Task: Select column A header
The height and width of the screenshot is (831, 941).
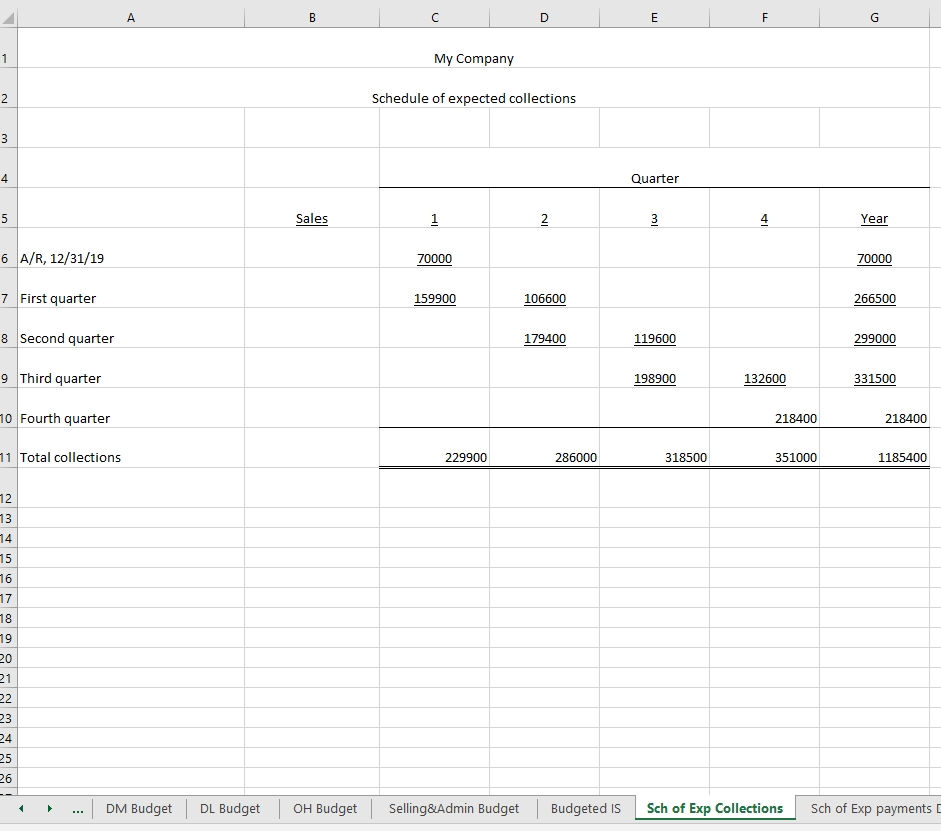Action: pyautogui.click(x=130, y=16)
